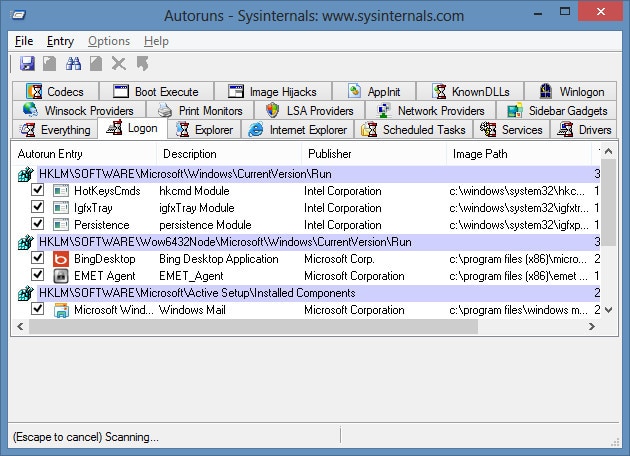This screenshot has height=456, width=630.
Task: Select the Active Setup\Installed Components row
Action: point(309,293)
